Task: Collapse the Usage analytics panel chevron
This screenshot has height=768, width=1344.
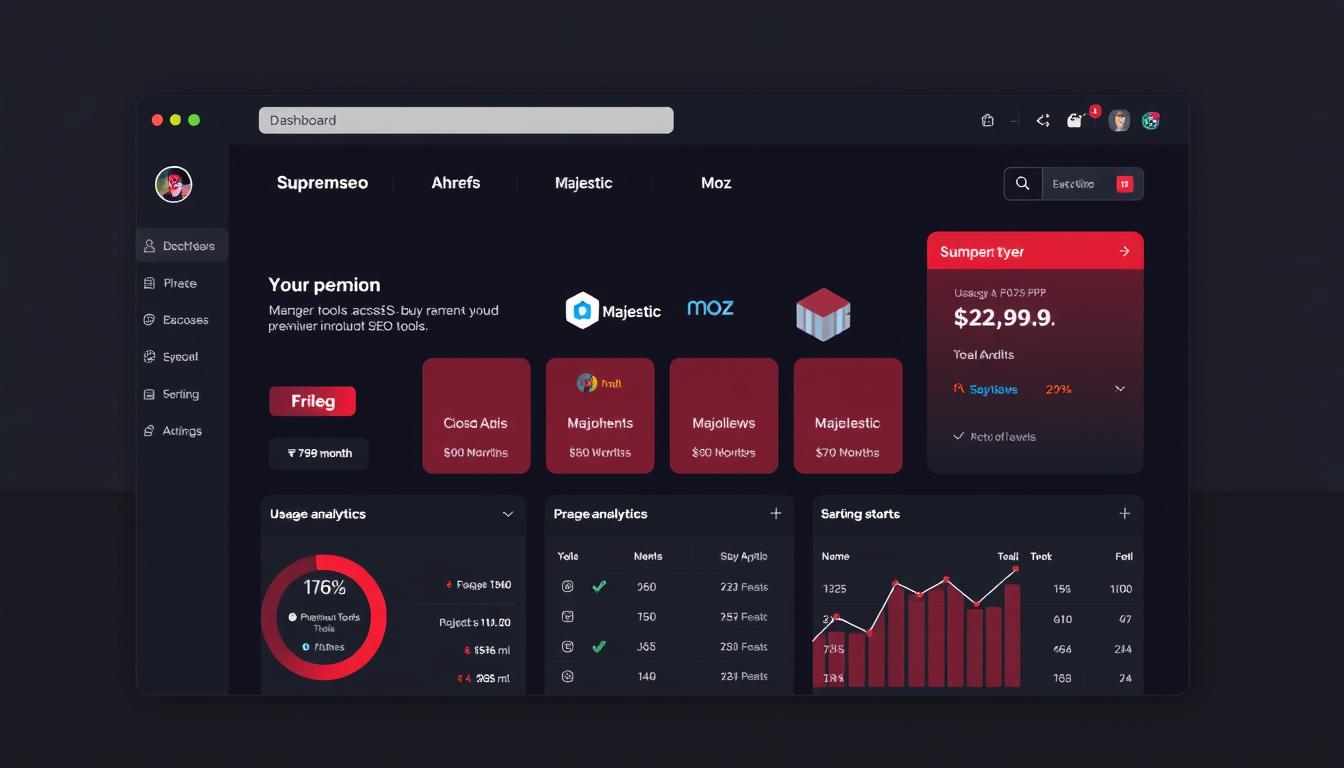Action: (507, 514)
